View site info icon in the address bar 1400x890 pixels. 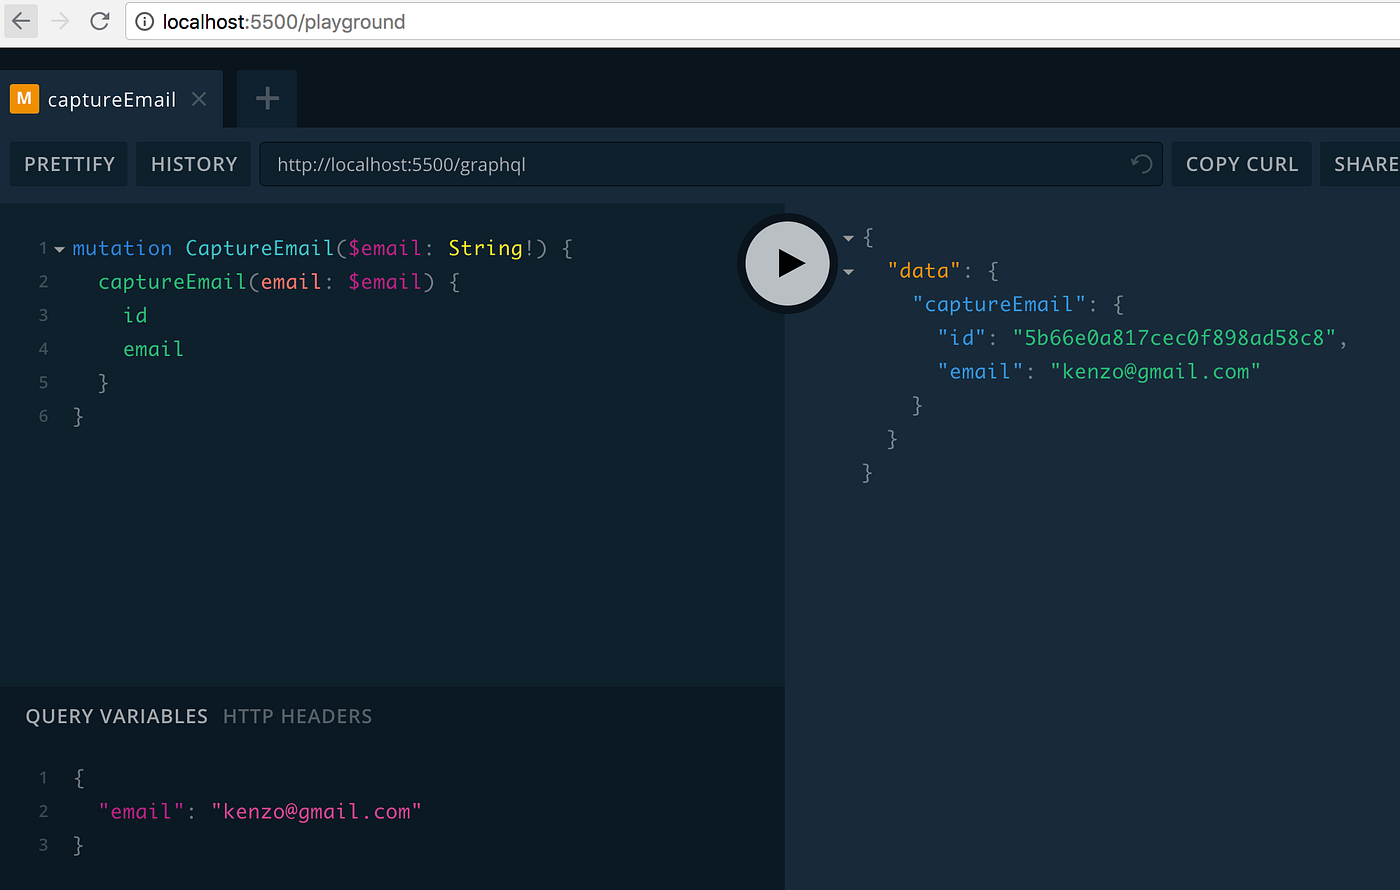click(x=145, y=22)
